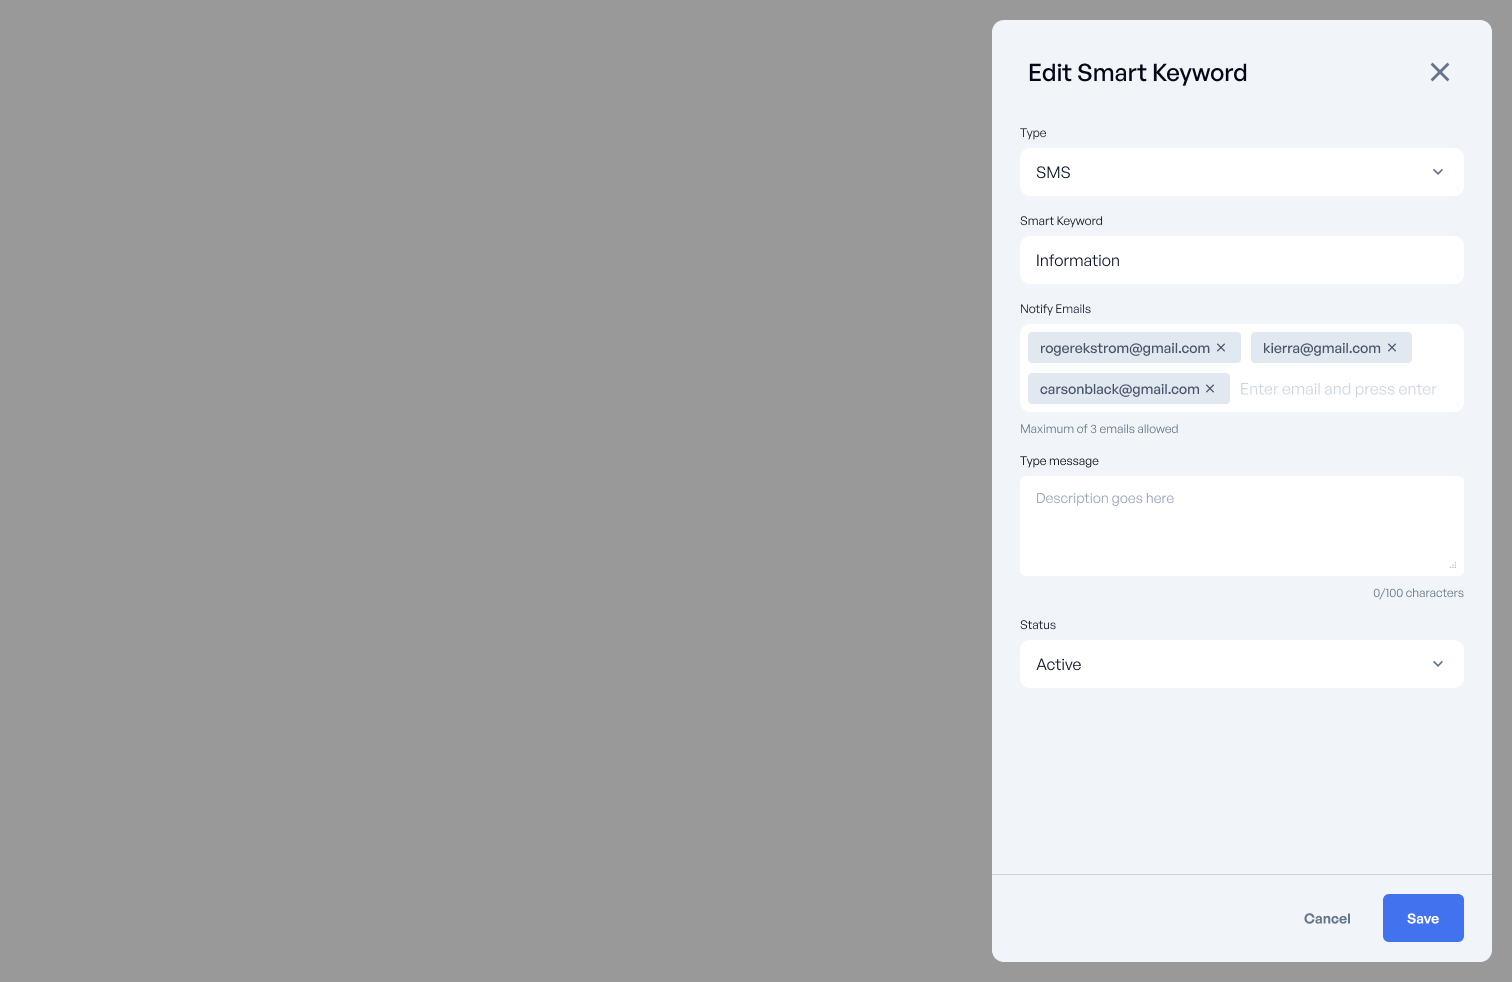Select the carsonblack@gmail.com email tag
Image resolution: width=1512 pixels, height=982 pixels.
pos(1119,389)
